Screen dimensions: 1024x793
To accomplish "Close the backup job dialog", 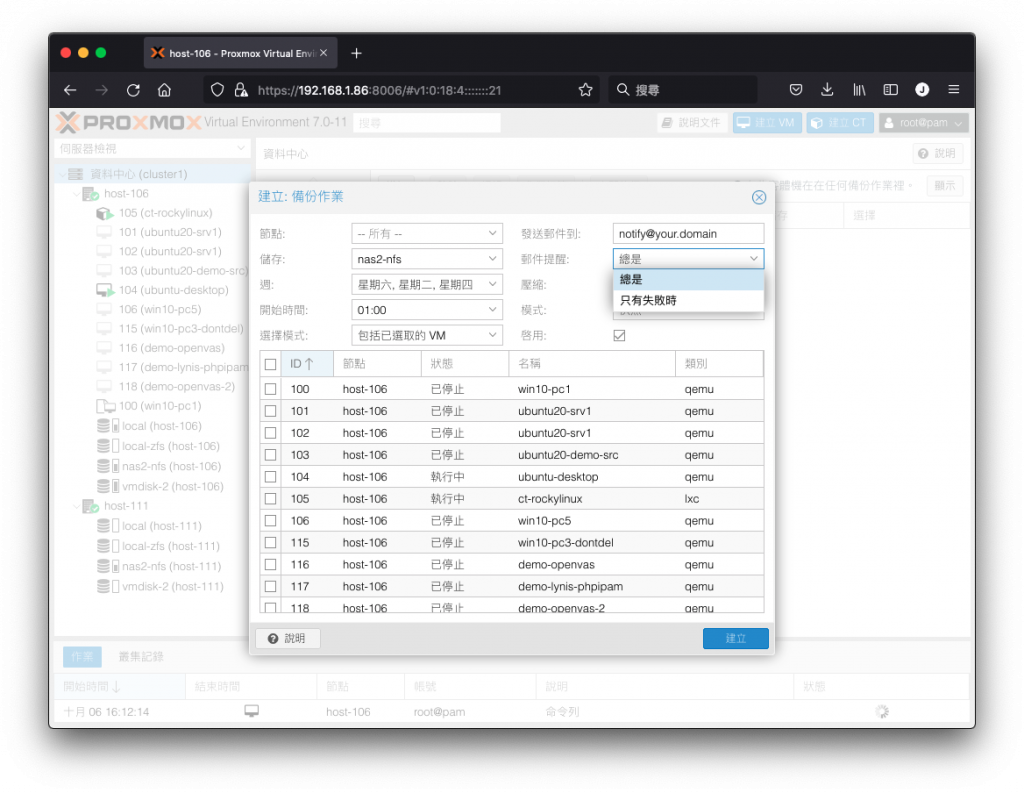I will tap(758, 197).
